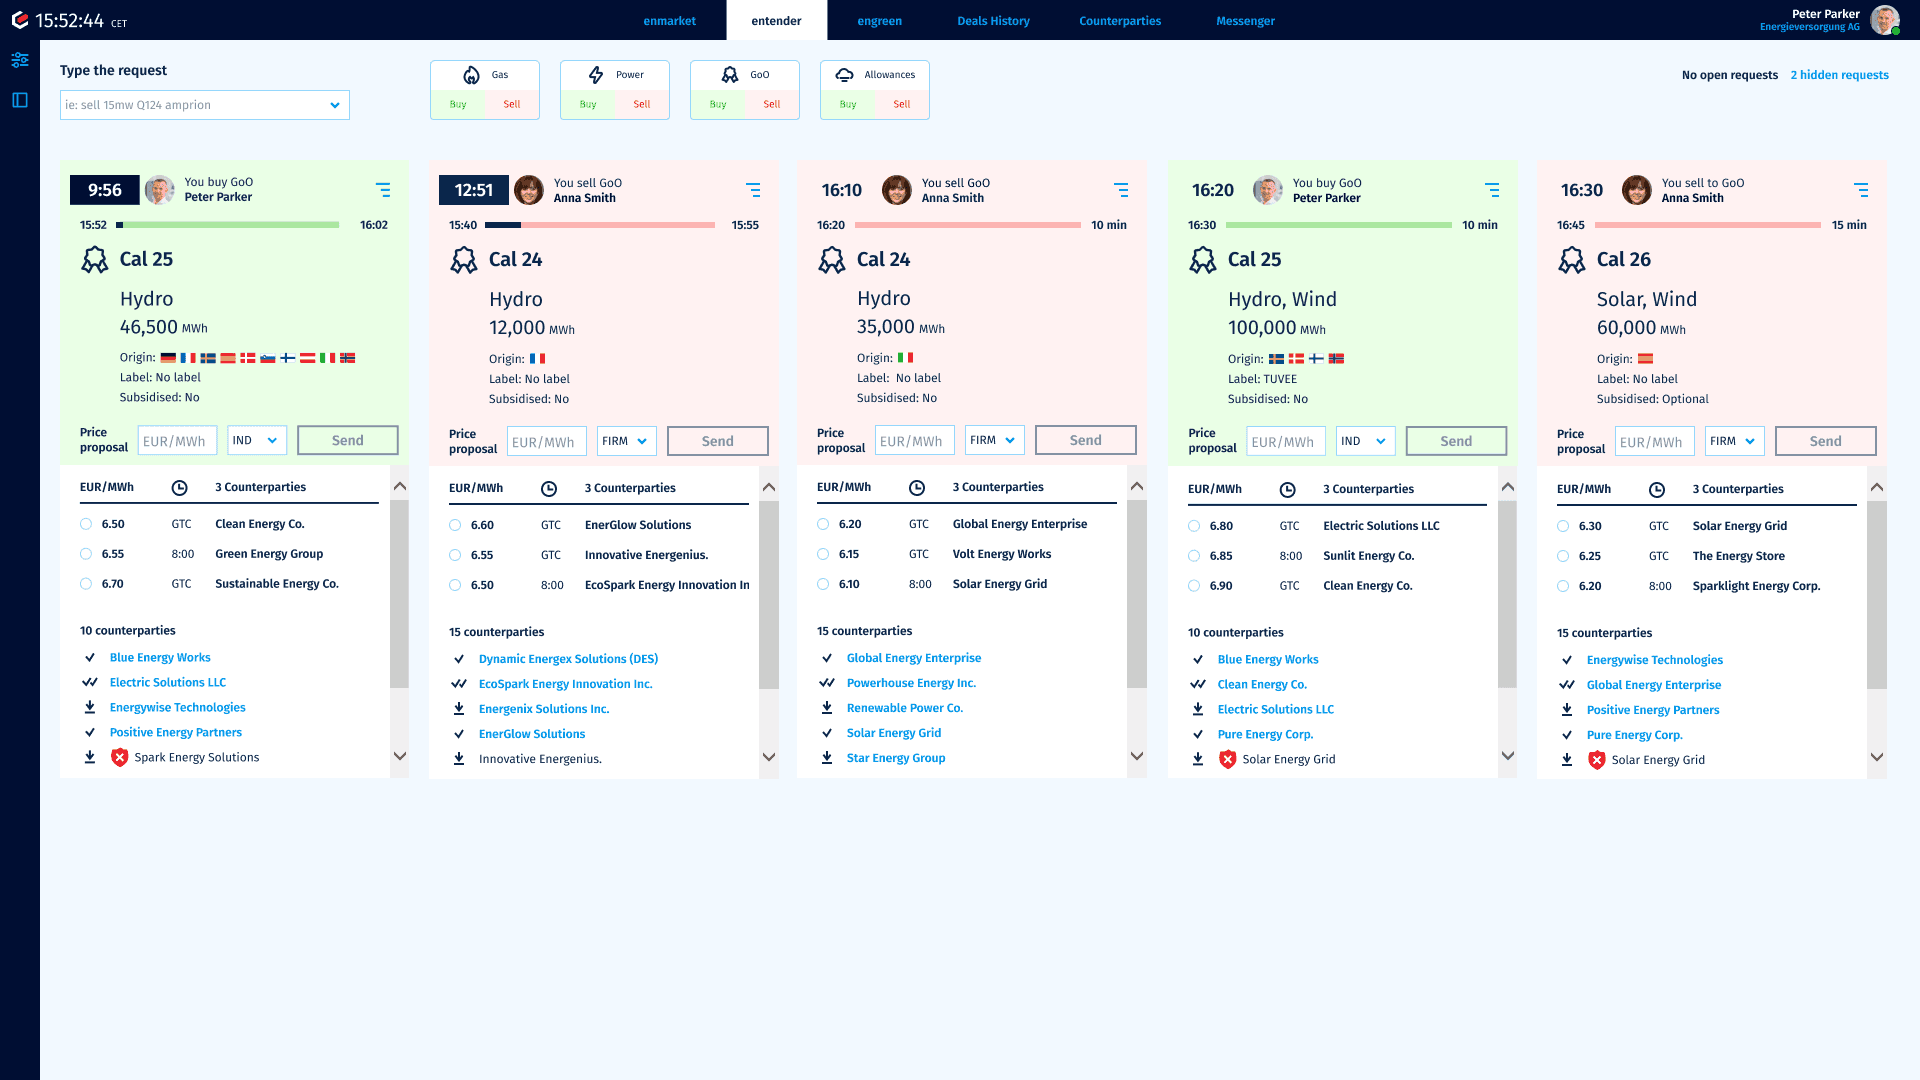This screenshot has width=1920, height=1080.
Task: Click download icon next to Energywise Technologies
Action: 90,708
